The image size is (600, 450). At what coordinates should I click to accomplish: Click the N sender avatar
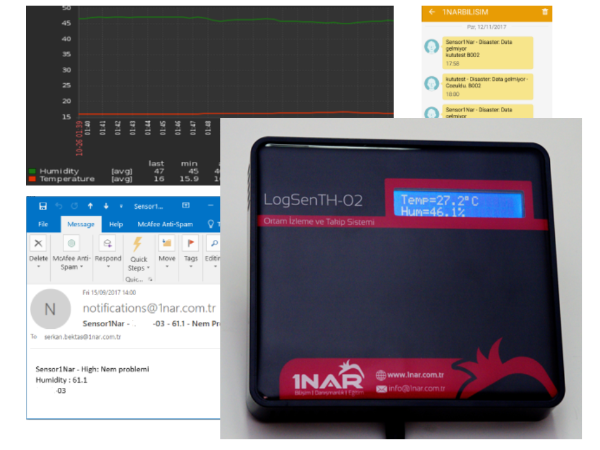coord(51,309)
